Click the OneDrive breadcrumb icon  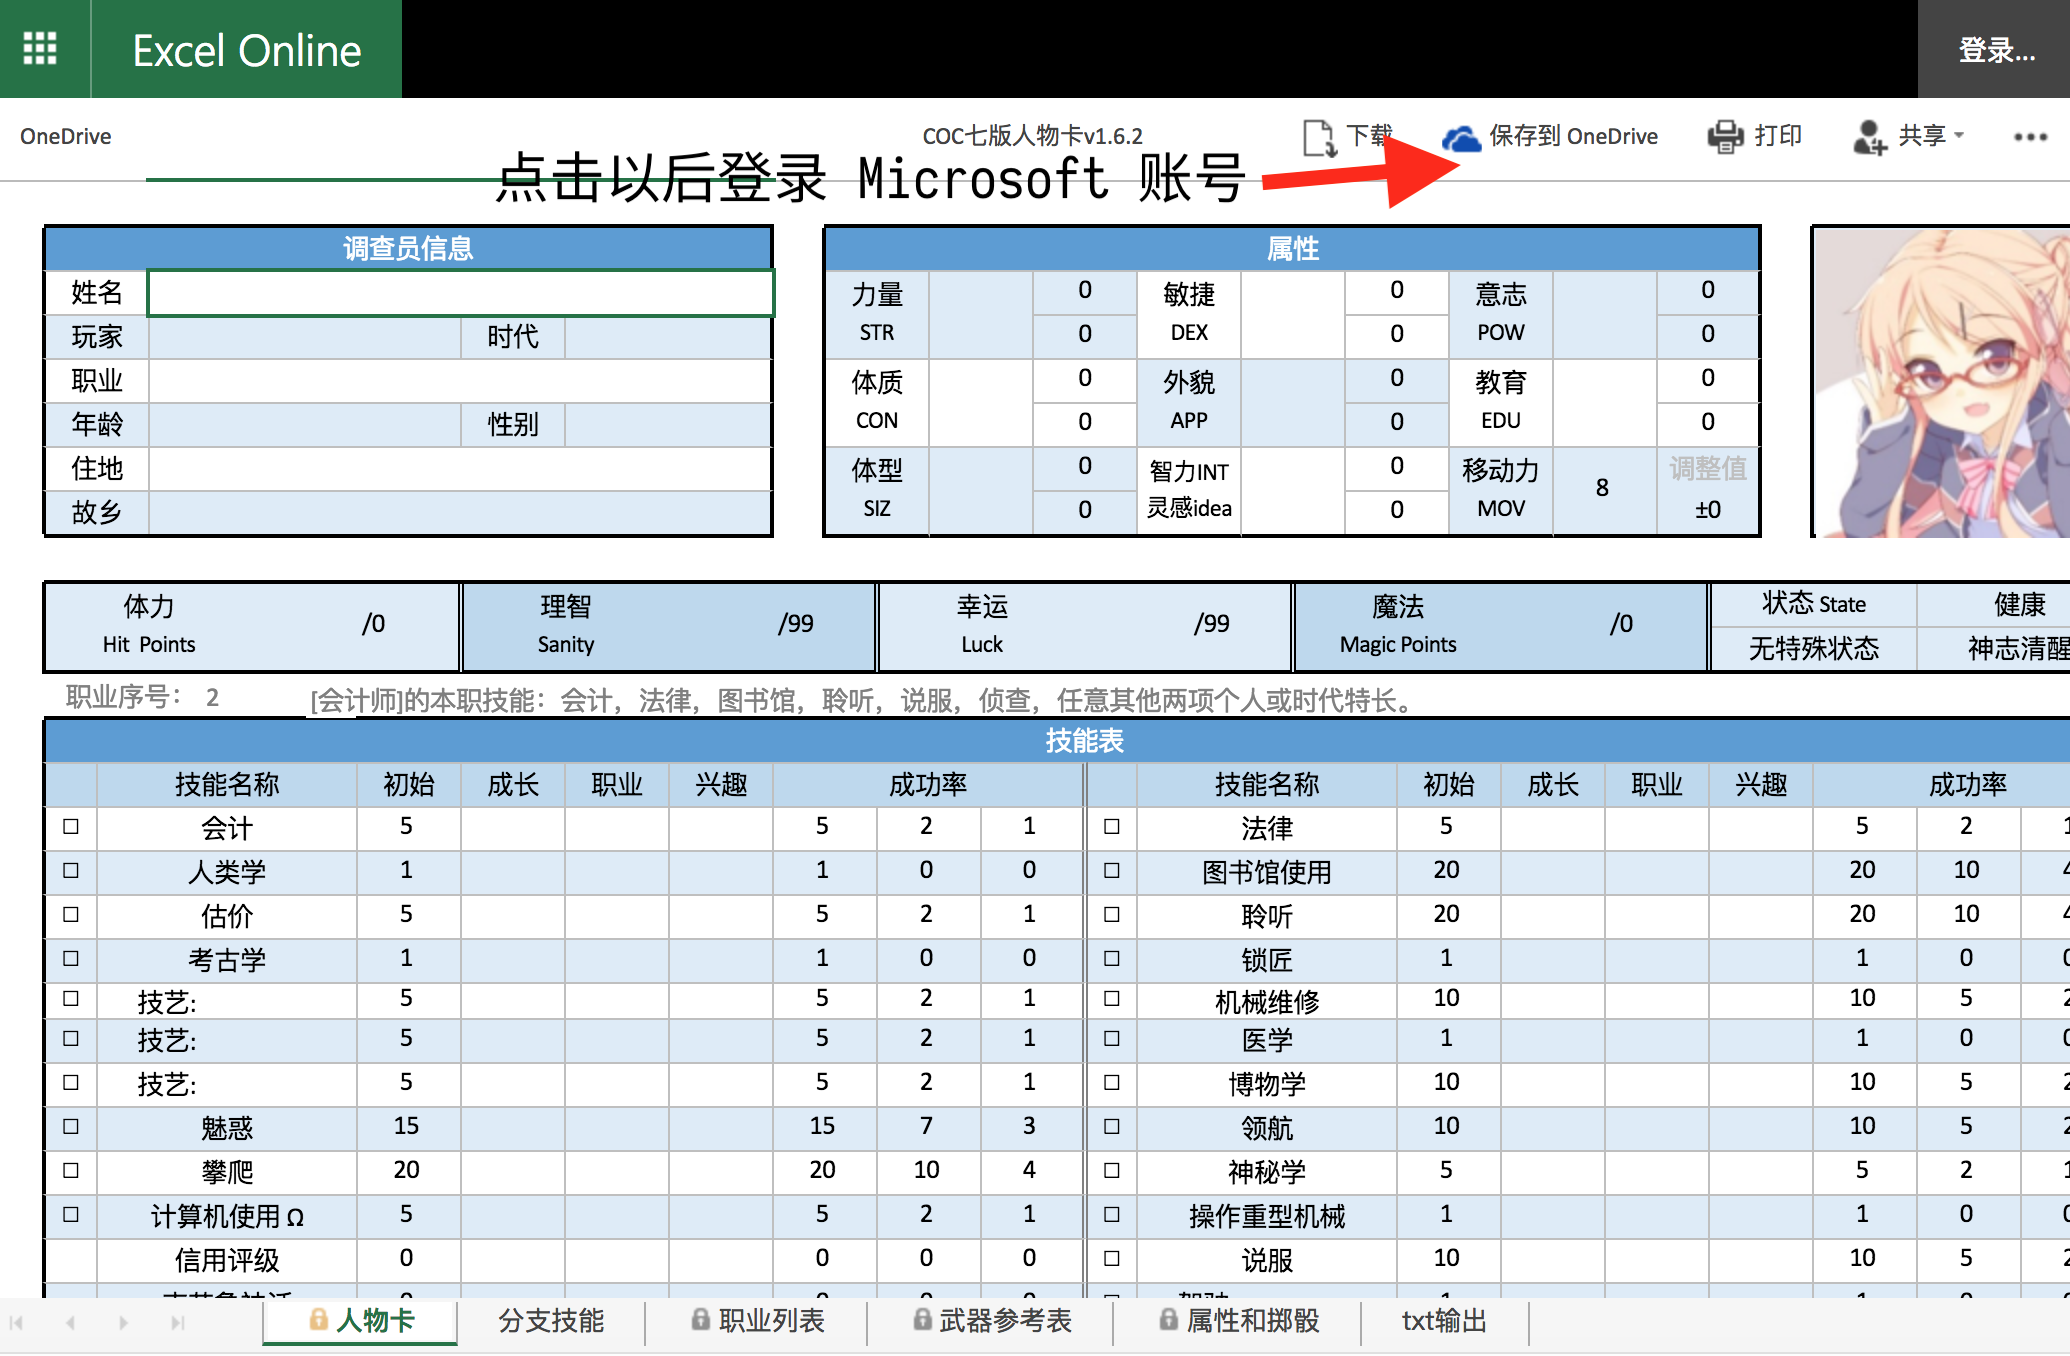tap(65, 135)
